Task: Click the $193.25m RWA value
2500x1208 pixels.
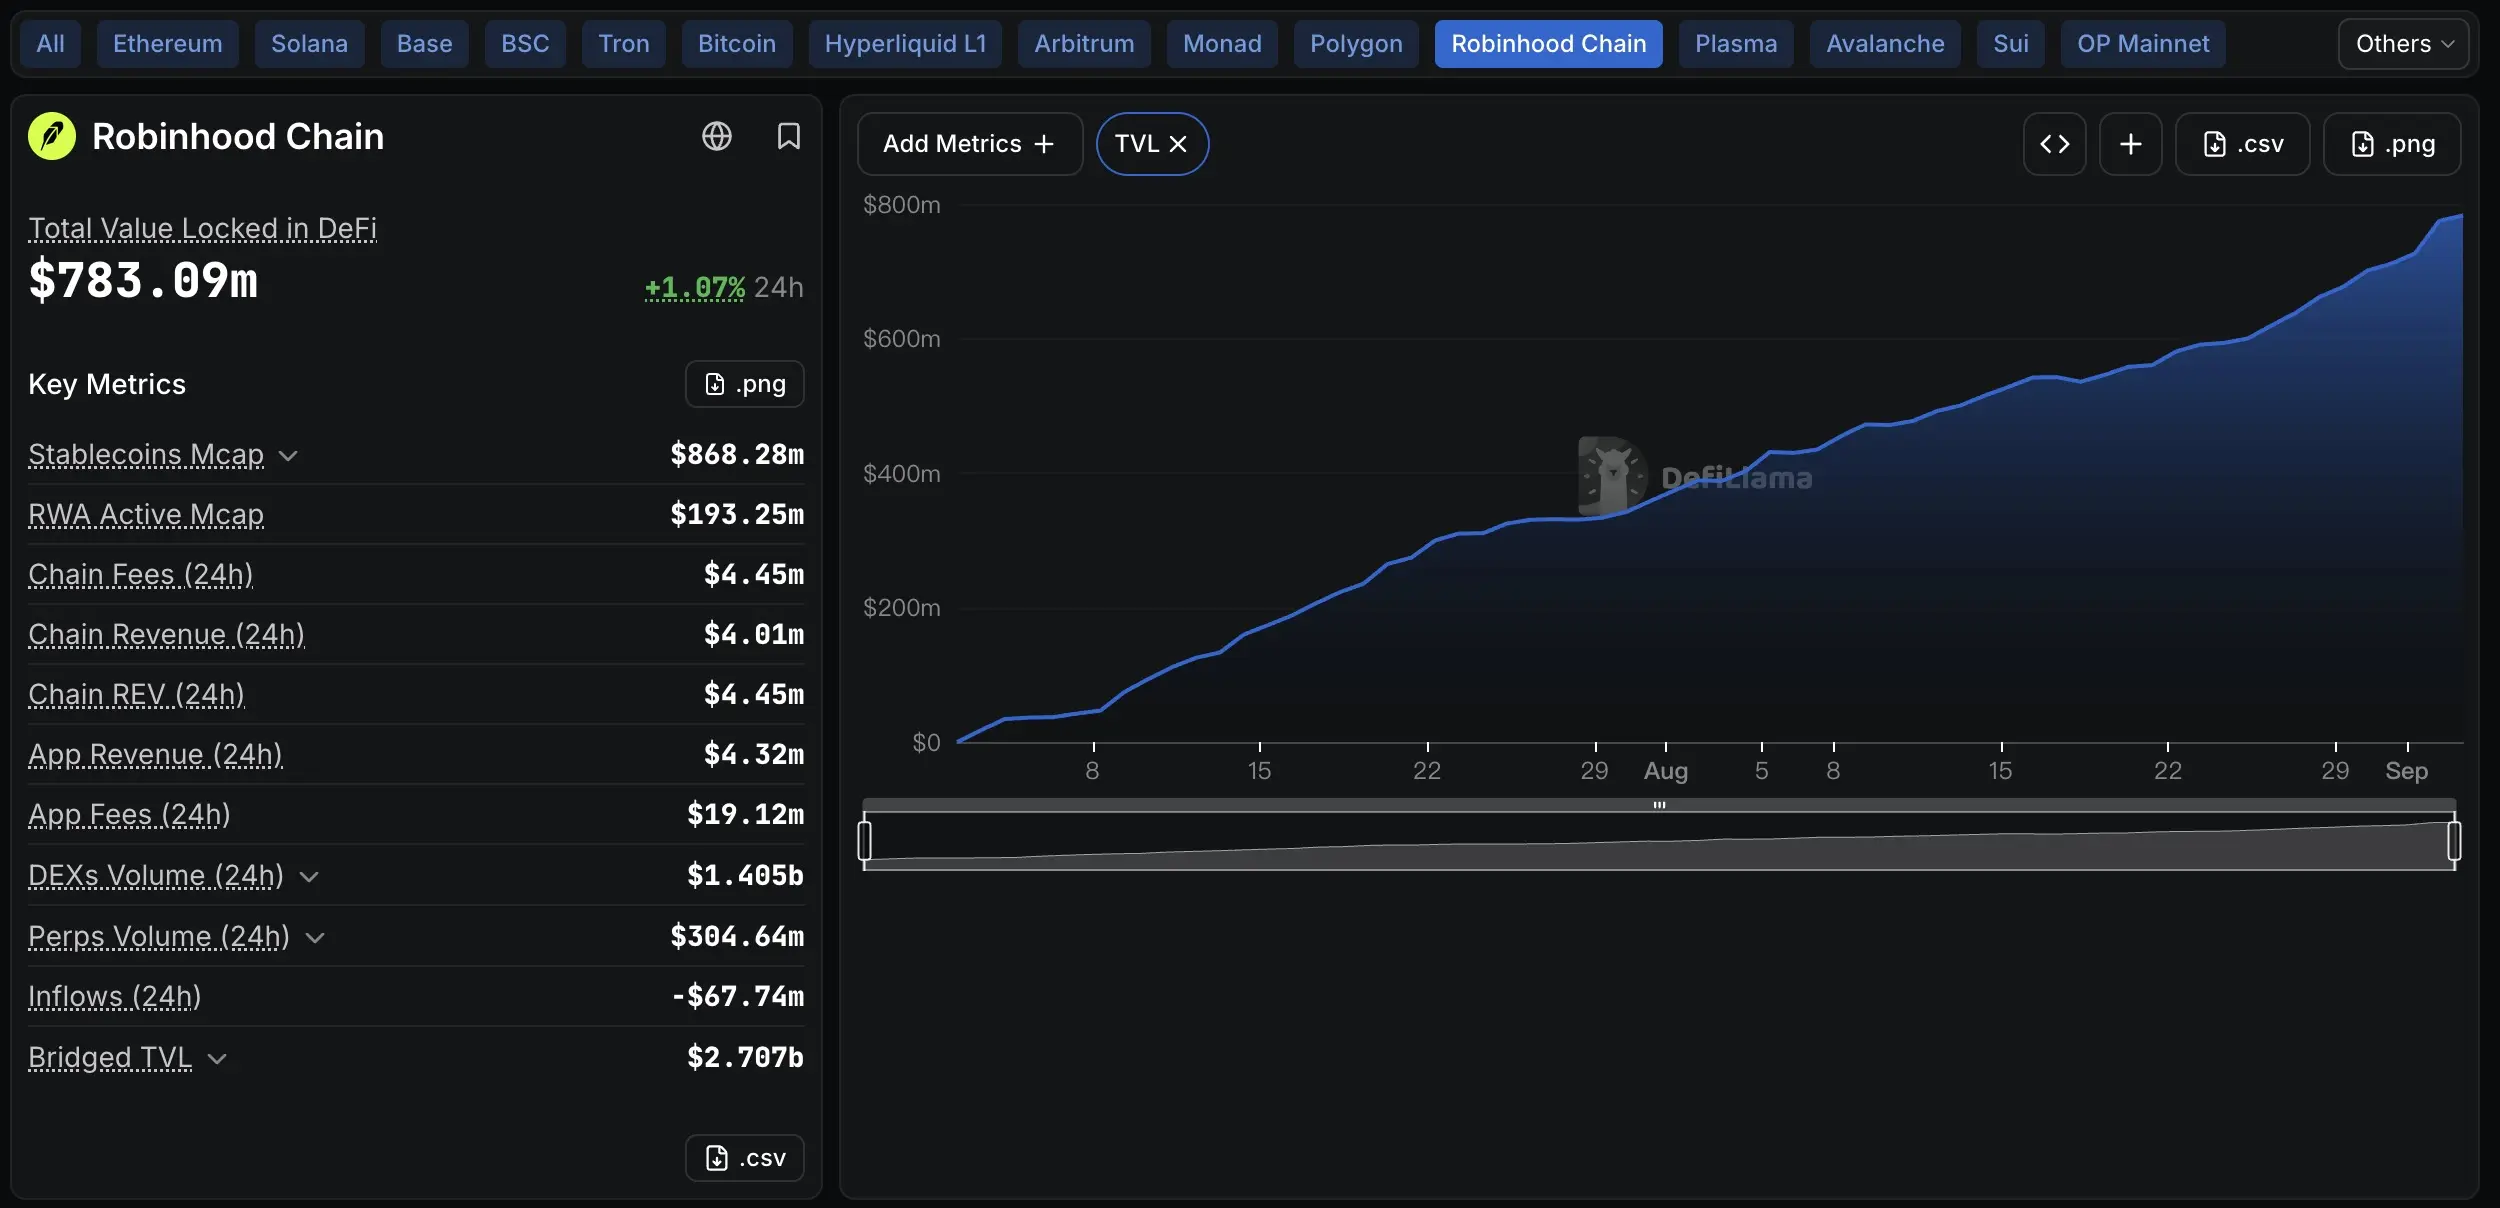Action: pyautogui.click(x=737, y=515)
